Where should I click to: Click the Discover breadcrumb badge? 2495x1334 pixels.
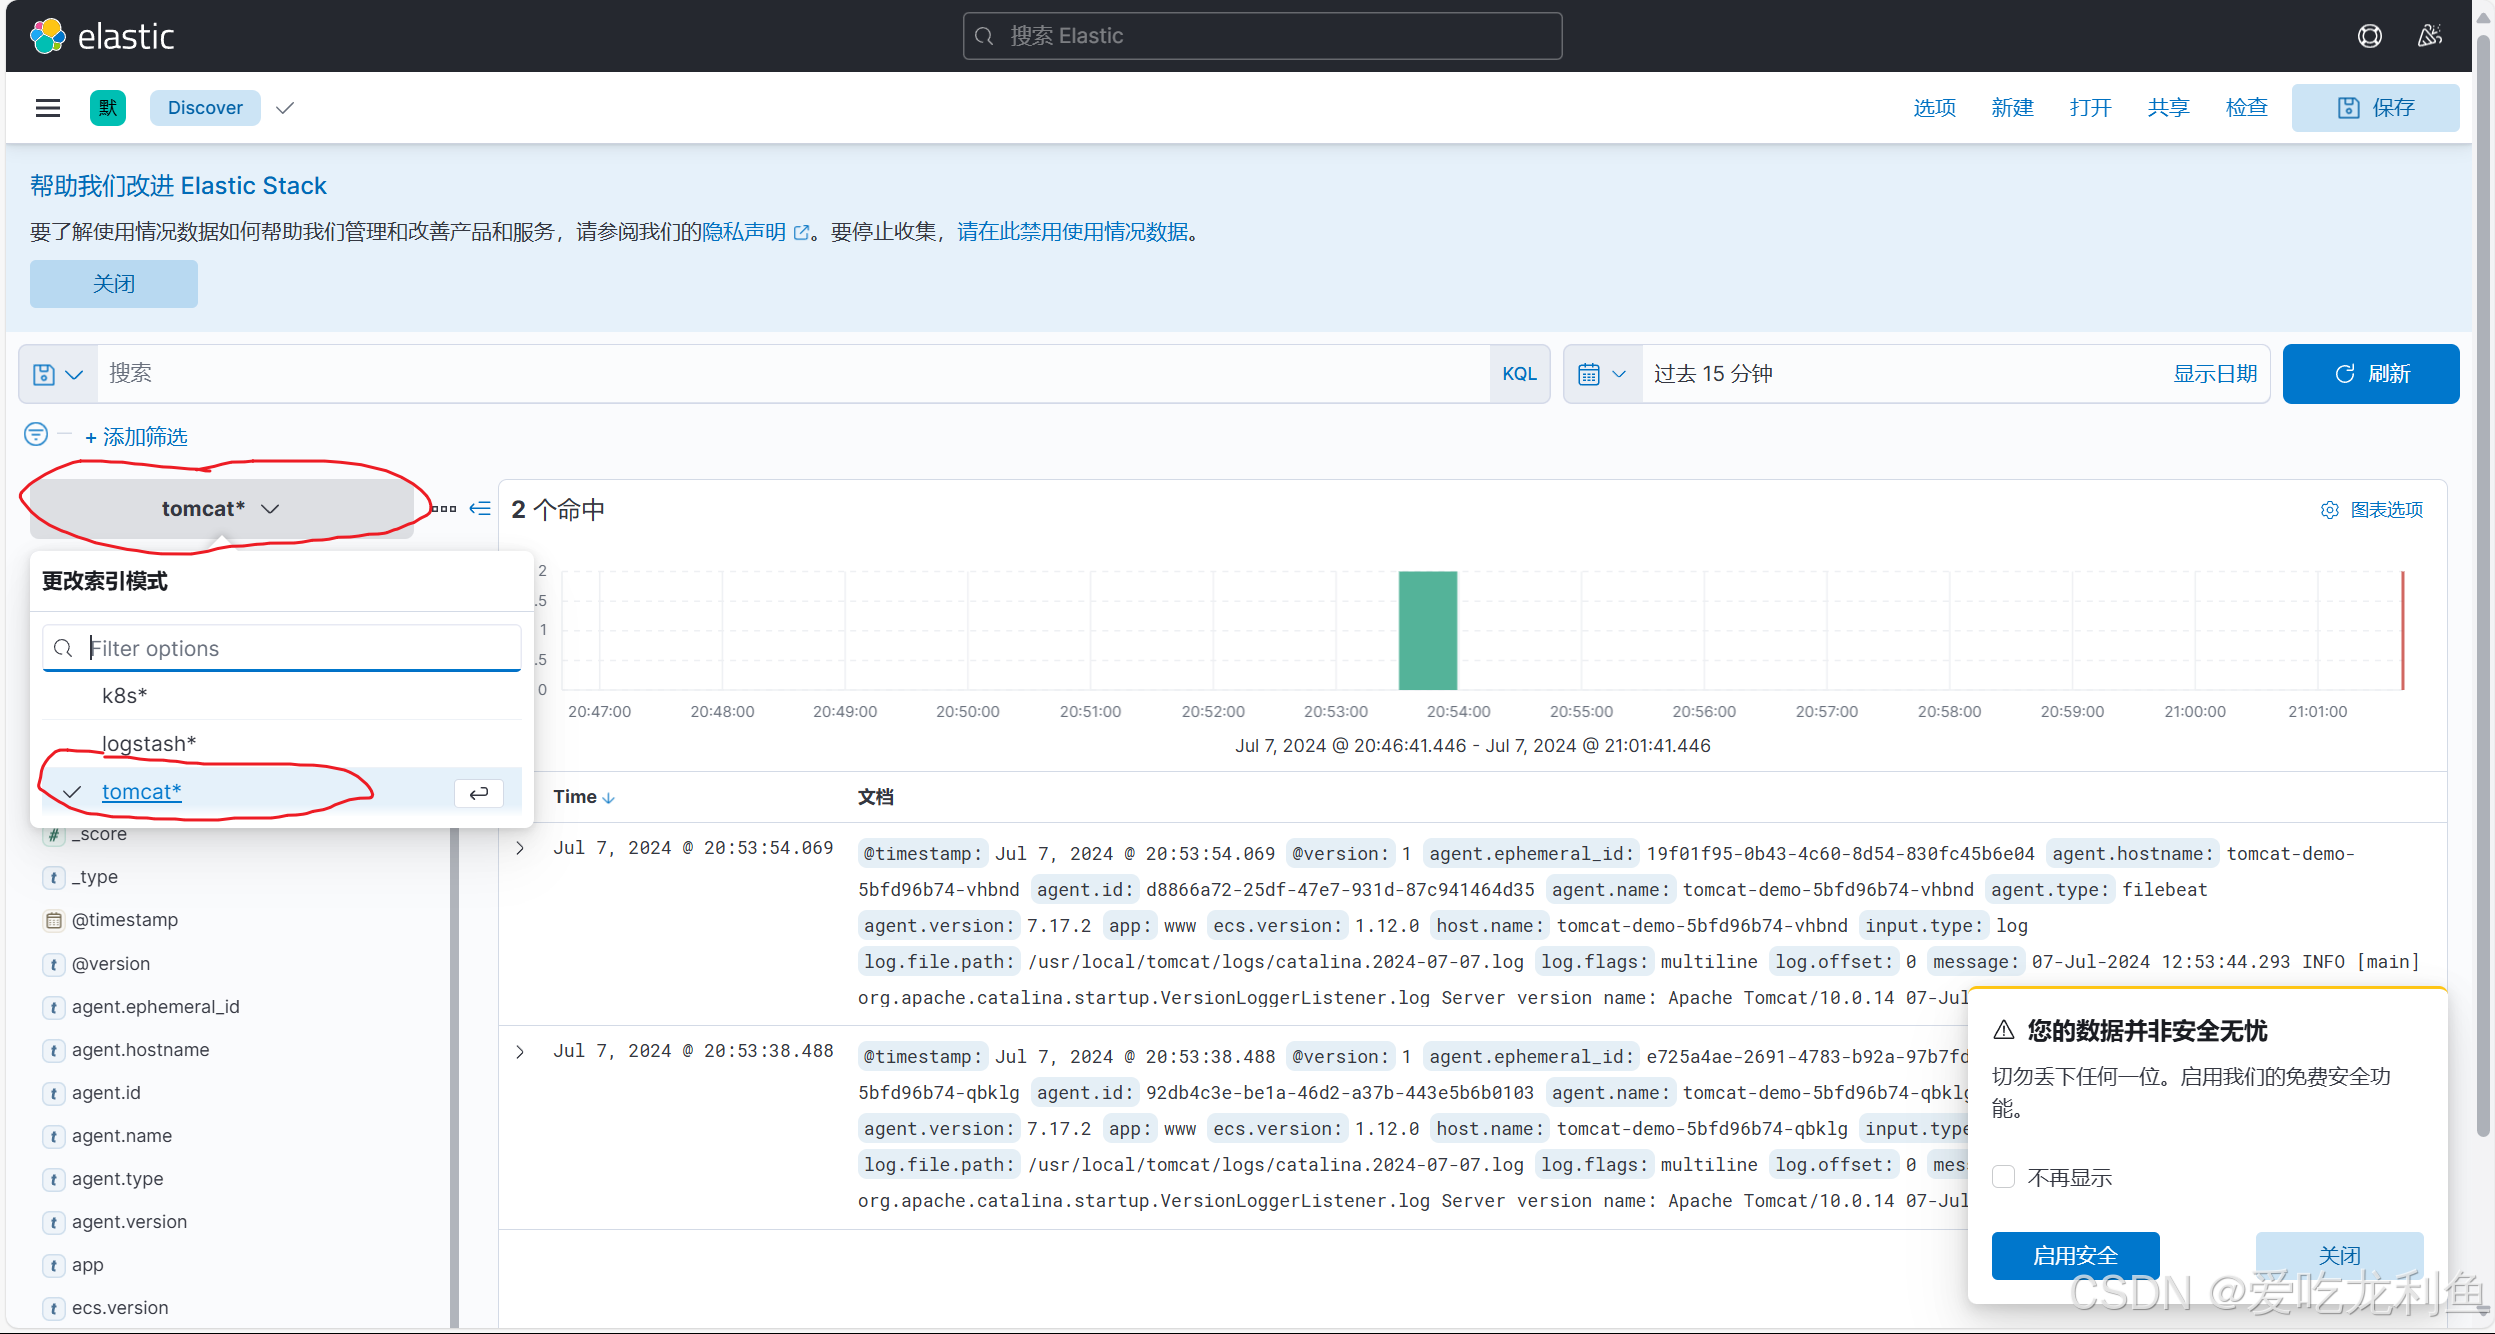coord(205,108)
